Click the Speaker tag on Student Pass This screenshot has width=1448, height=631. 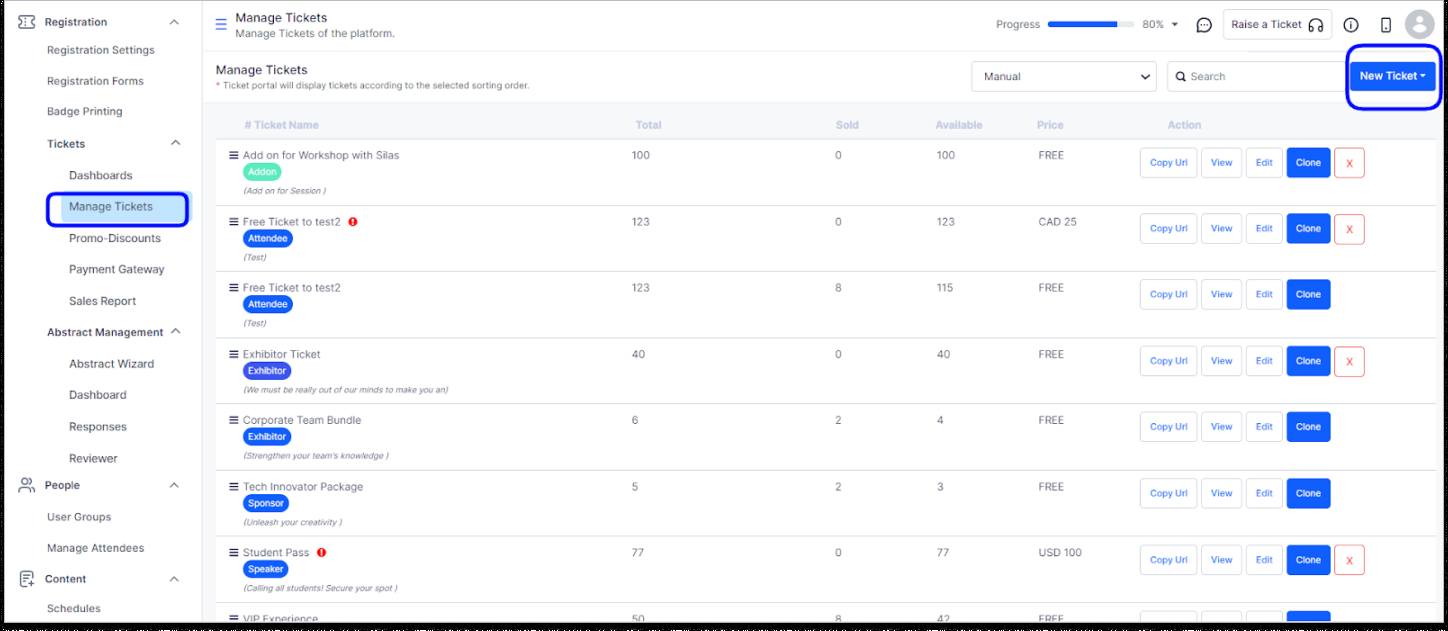point(266,569)
